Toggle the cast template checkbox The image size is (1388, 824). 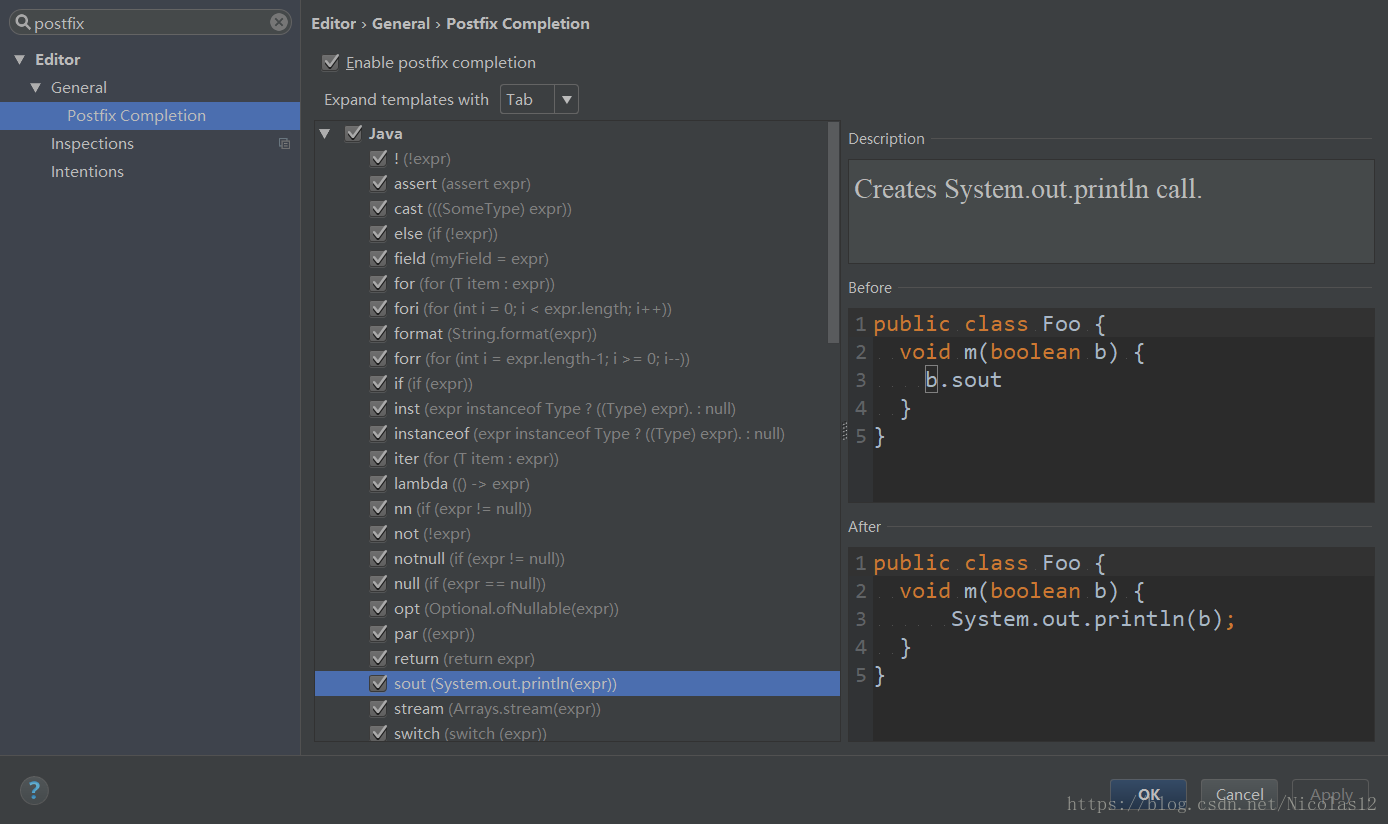(x=378, y=208)
